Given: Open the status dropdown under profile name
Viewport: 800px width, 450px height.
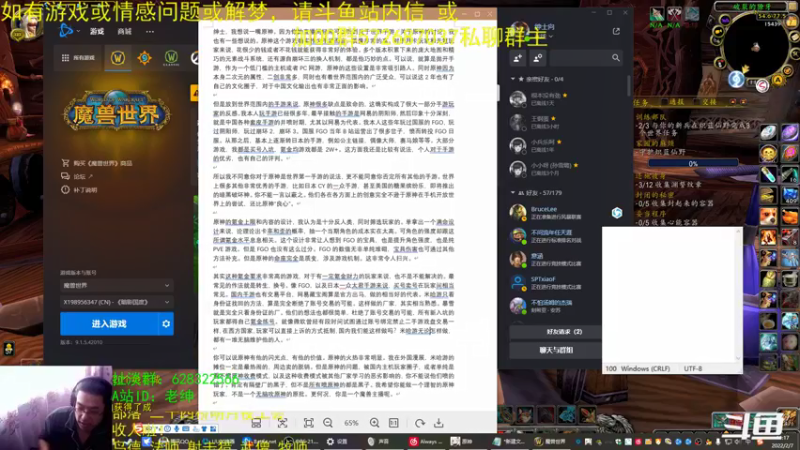Looking at the screenshot, I should 551,37.
